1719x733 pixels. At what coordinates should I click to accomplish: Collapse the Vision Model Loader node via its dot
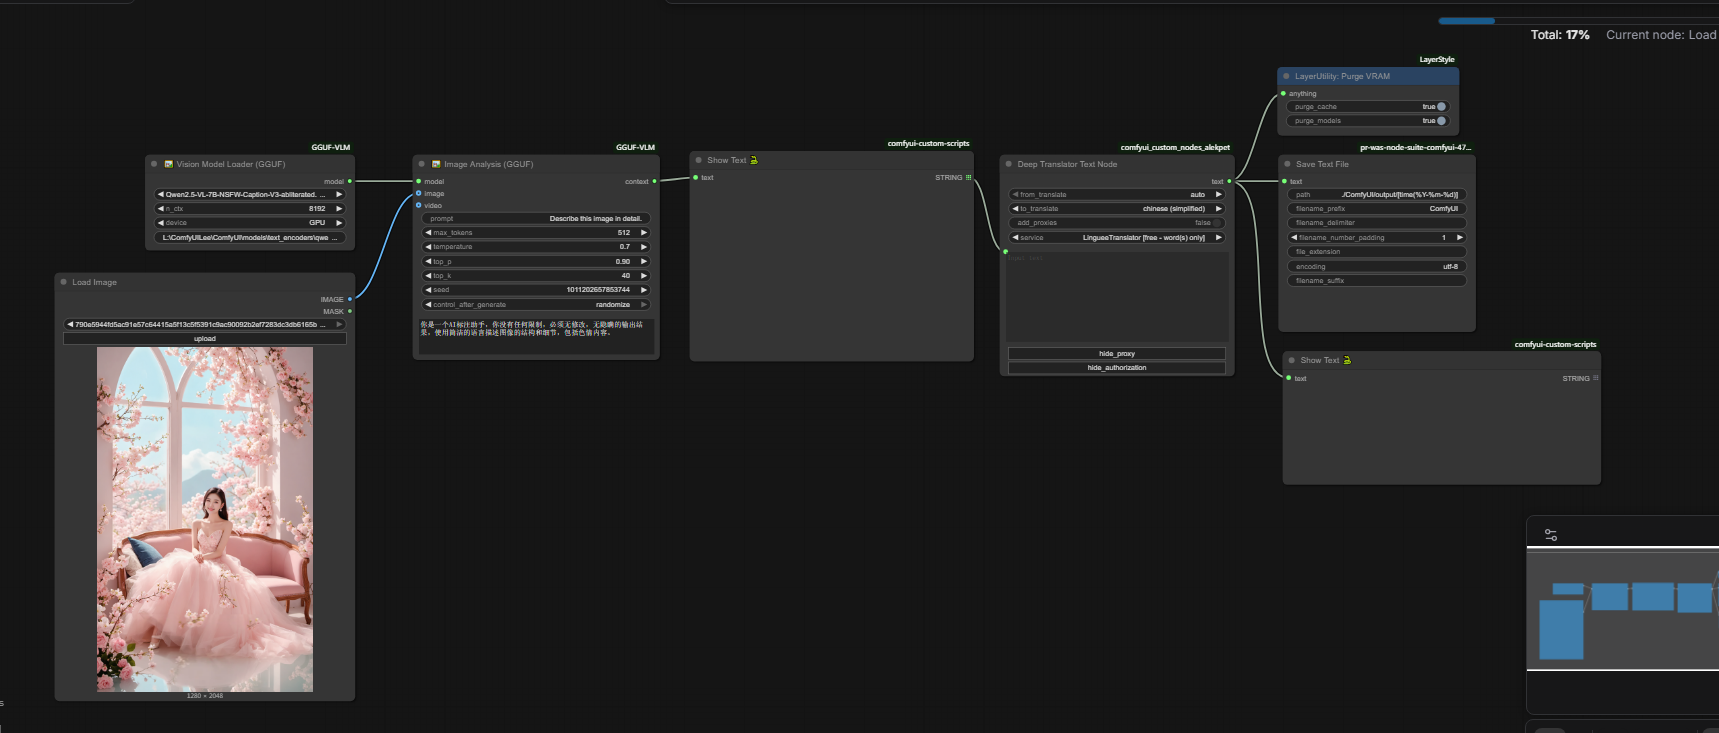[154, 164]
